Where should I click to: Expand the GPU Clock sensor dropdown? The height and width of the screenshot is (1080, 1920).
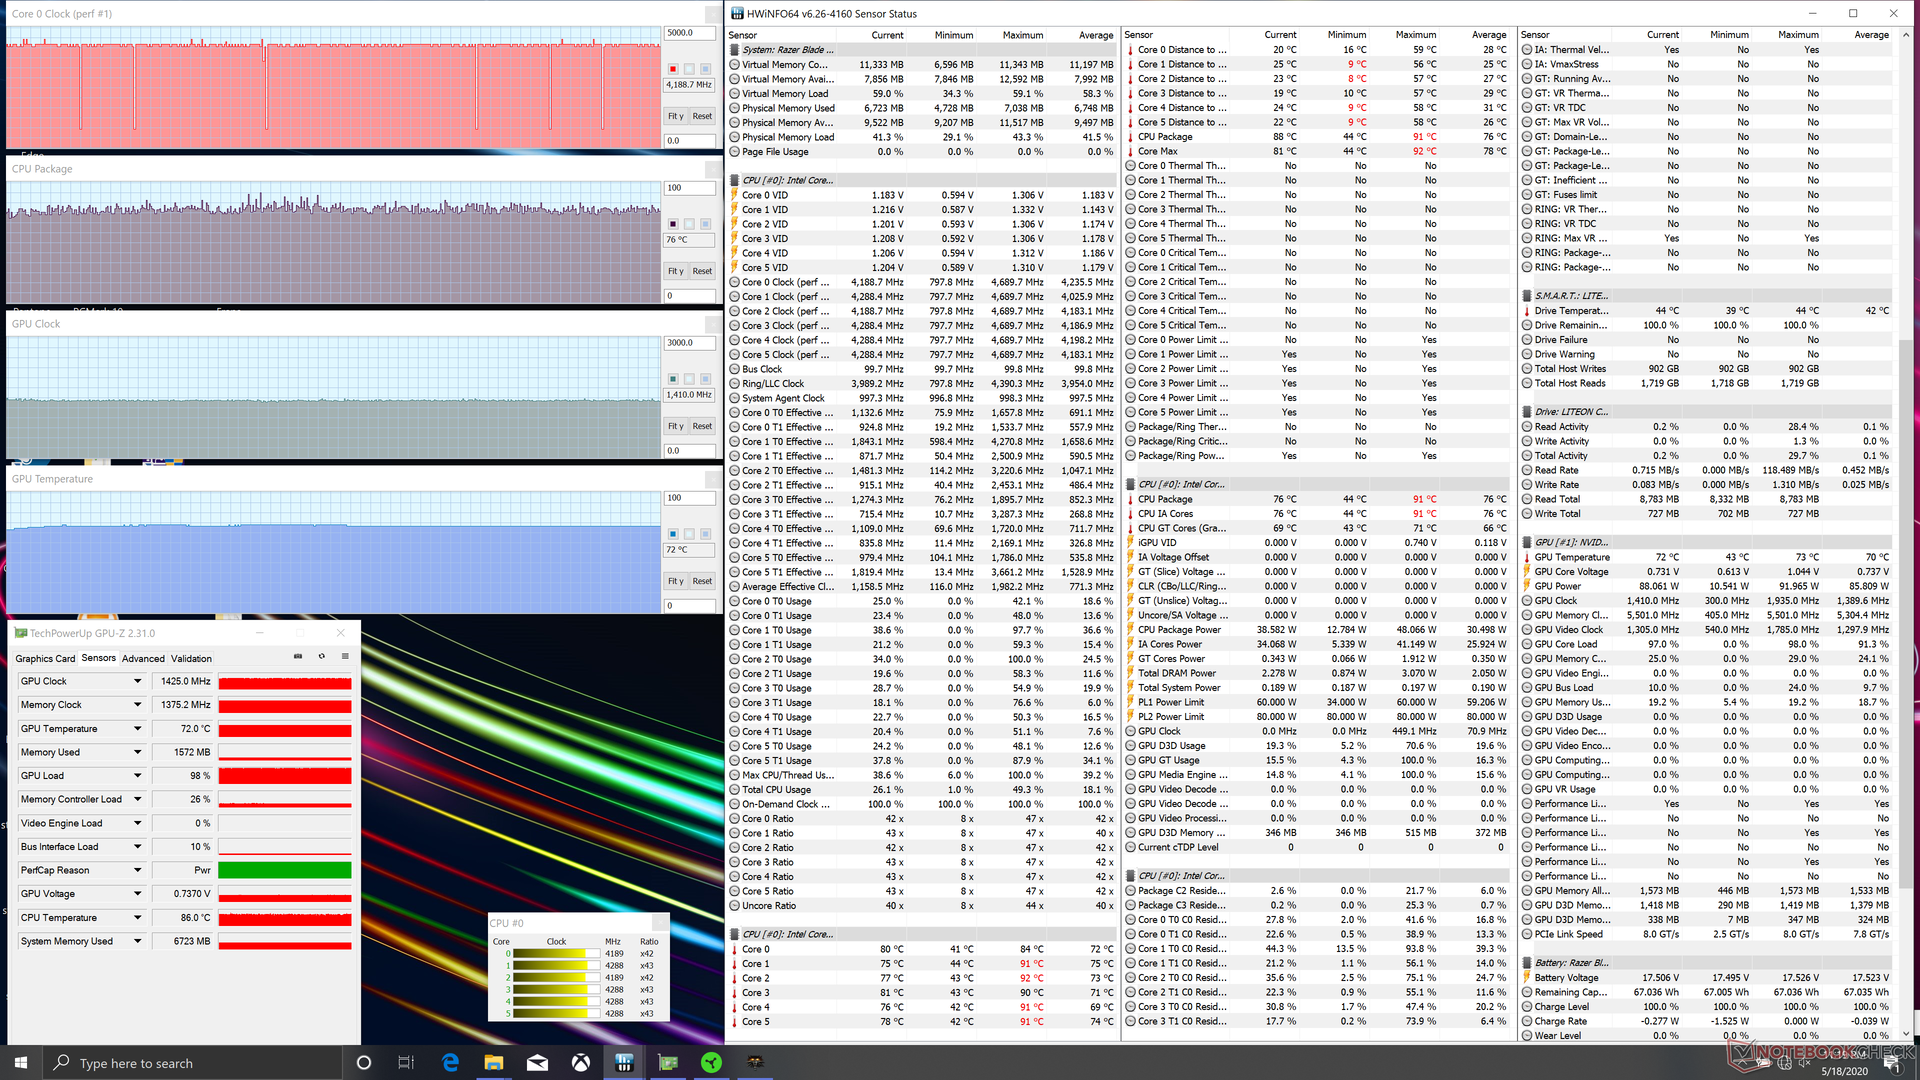pyautogui.click(x=138, y=681)
